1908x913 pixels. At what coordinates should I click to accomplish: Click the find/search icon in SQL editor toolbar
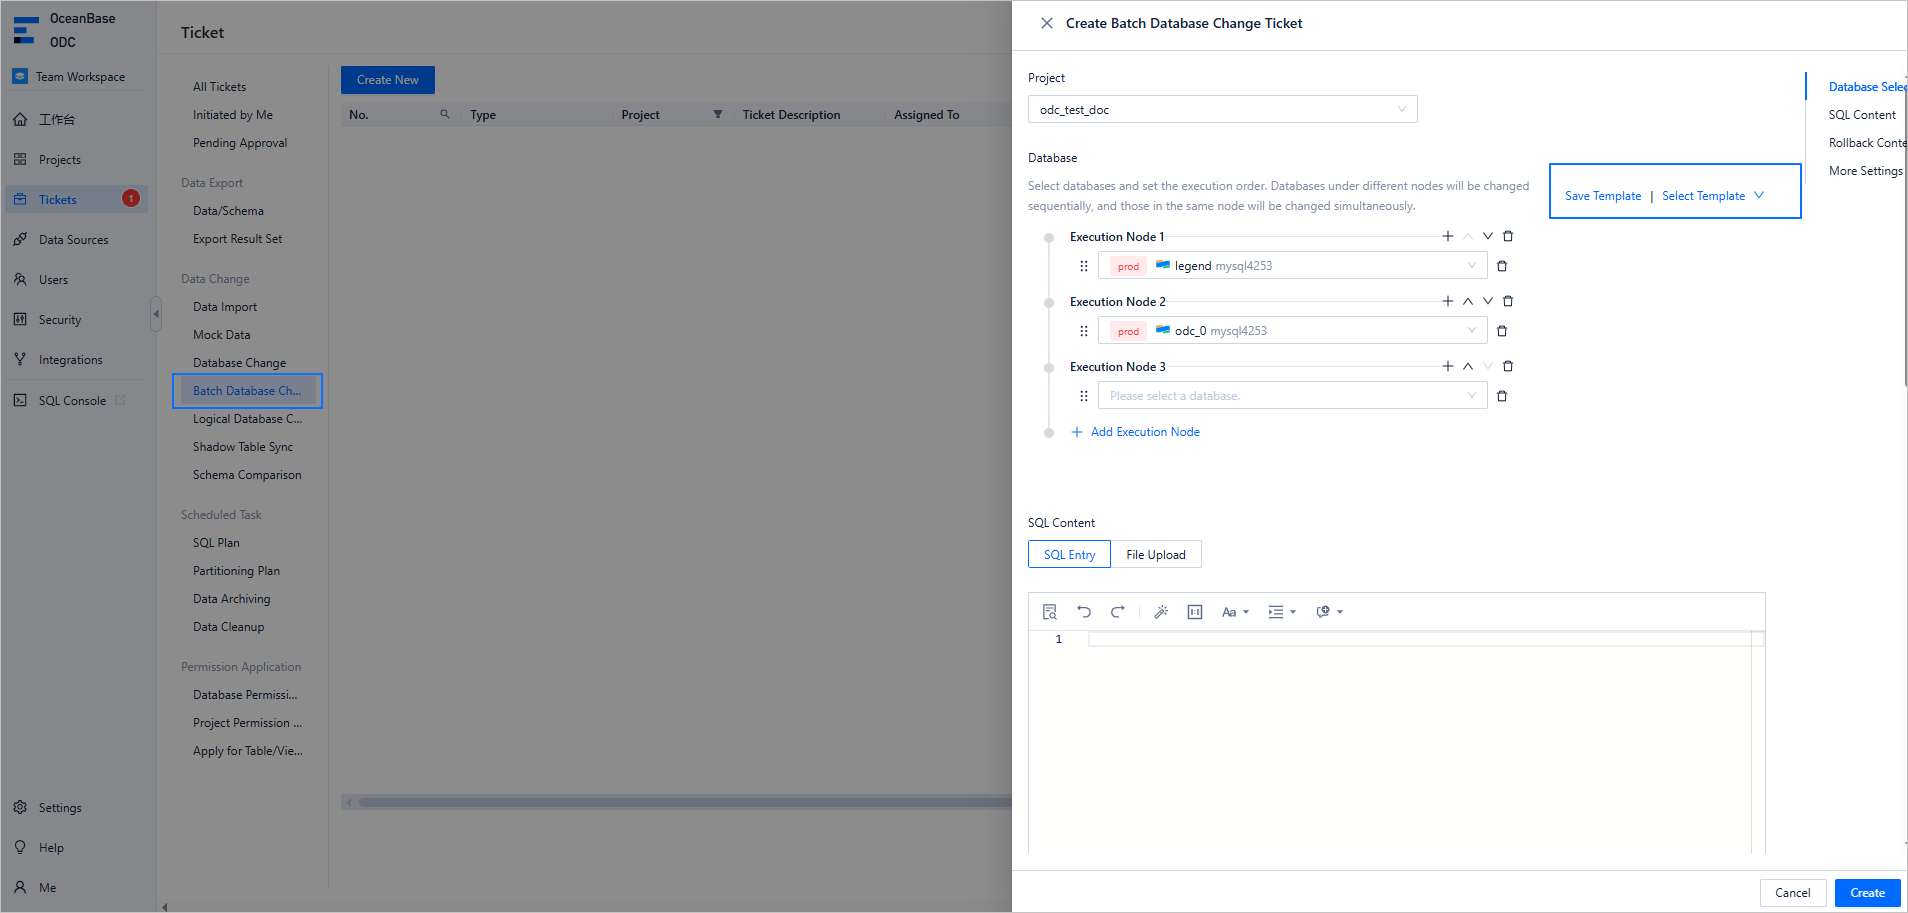tap(1049, 612)
